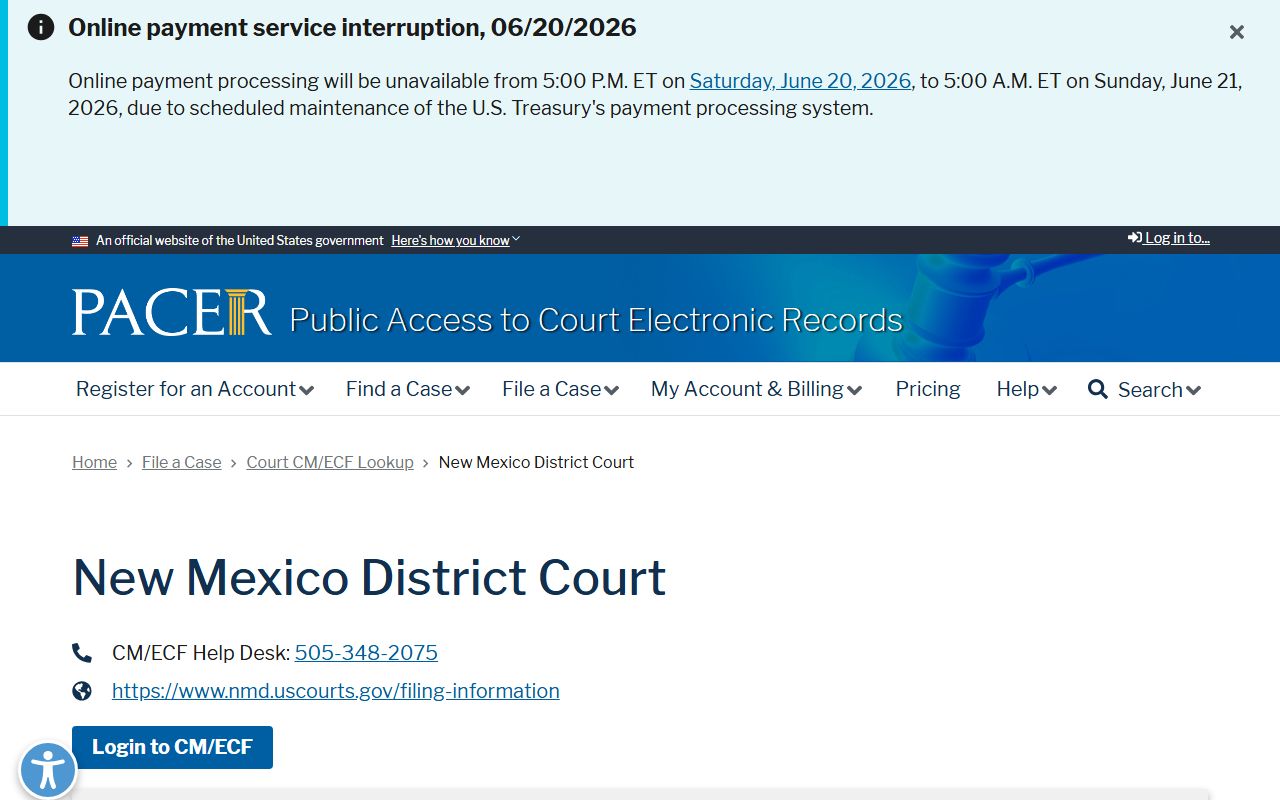This screenshot has width=1280, height=800.
Task: Click New Mexico District Court breadcrumb text
Action: point(536,462)
